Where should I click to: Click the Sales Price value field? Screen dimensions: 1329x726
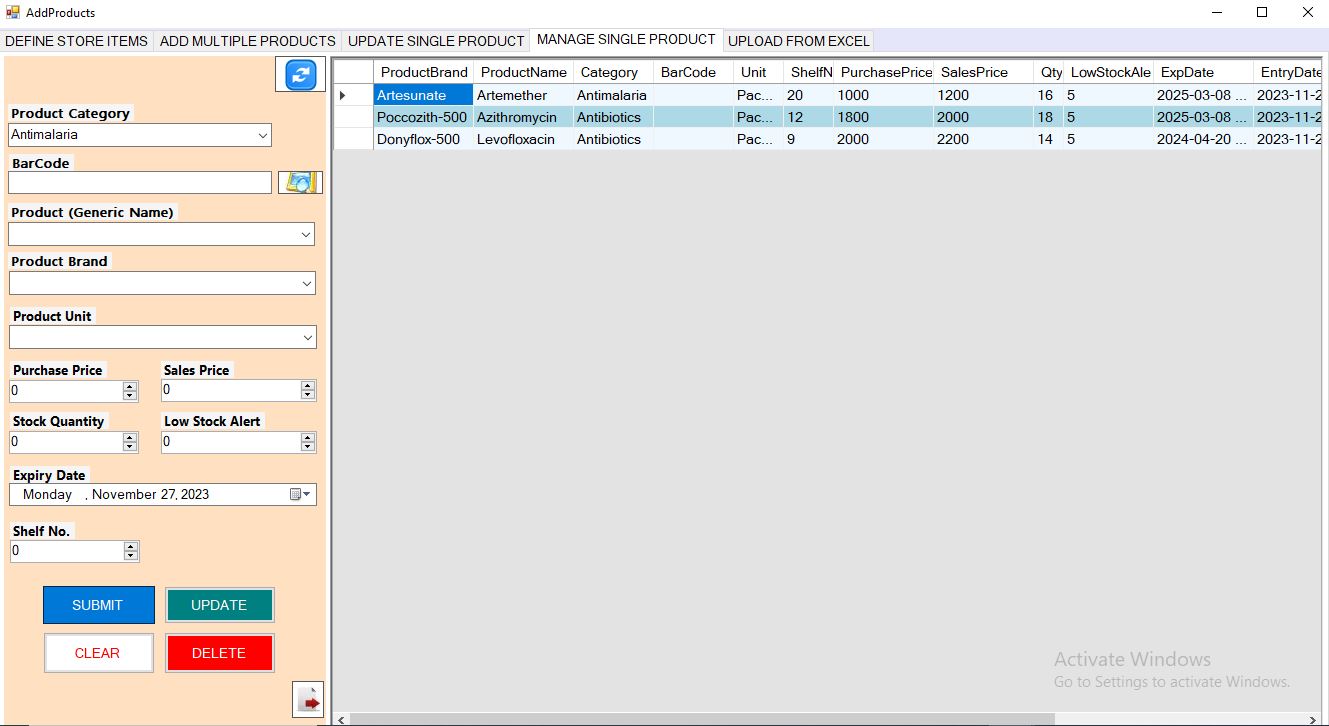click(230, 391)
